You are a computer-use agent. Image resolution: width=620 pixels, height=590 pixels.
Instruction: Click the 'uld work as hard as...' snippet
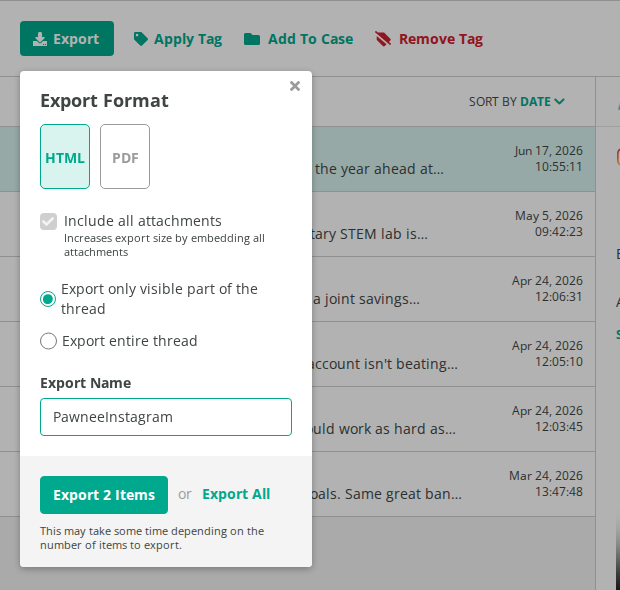click(384, 429)
